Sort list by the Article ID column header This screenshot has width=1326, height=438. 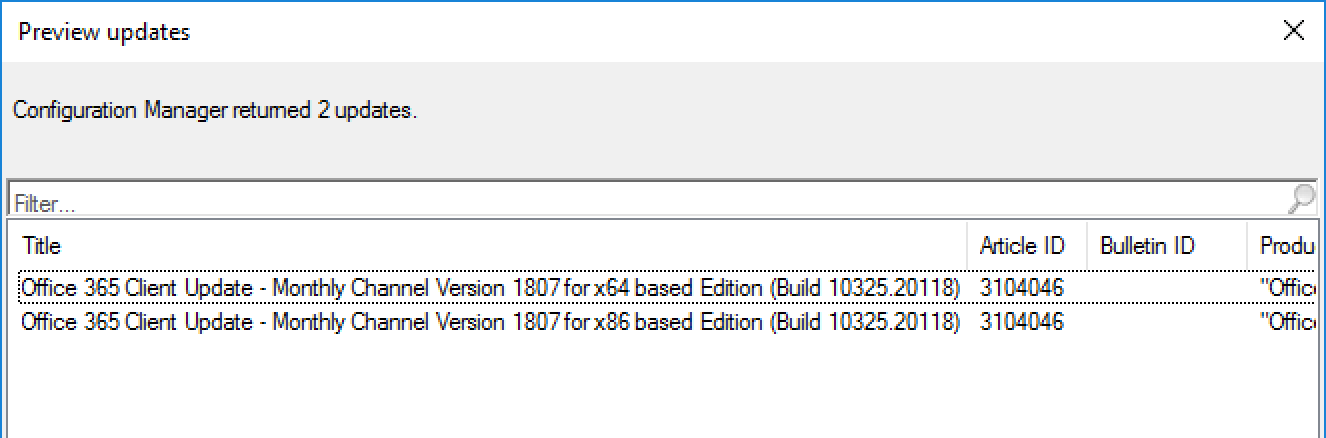pos(1022,246)
